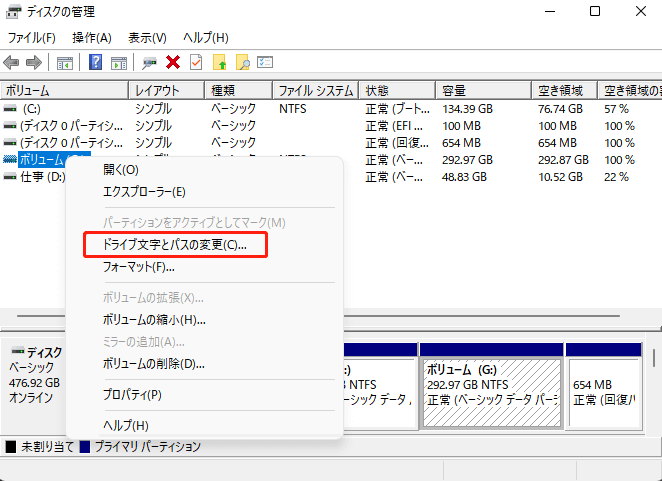Select ドライブ文字とパスの変更(C)... in context menu
This screenshot has width=662, height=481.
coord(175,244)
